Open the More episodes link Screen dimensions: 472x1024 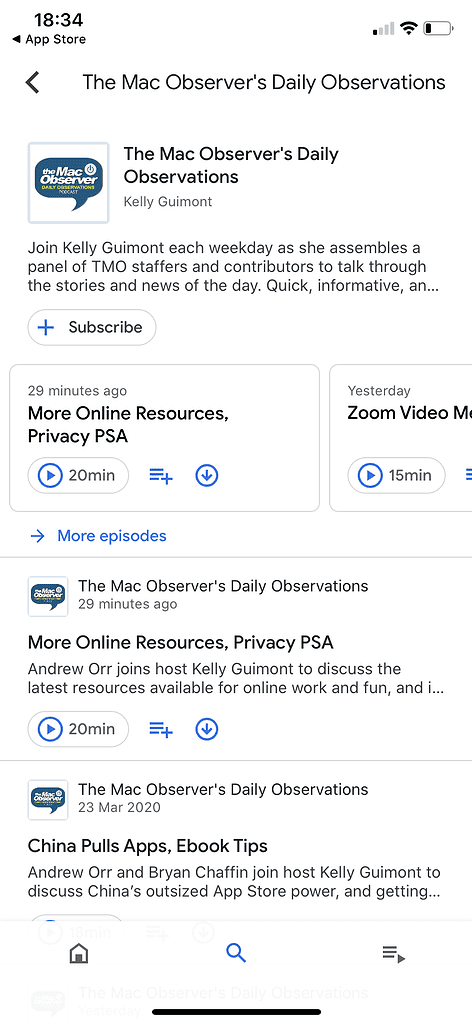[x=99, y=536]
